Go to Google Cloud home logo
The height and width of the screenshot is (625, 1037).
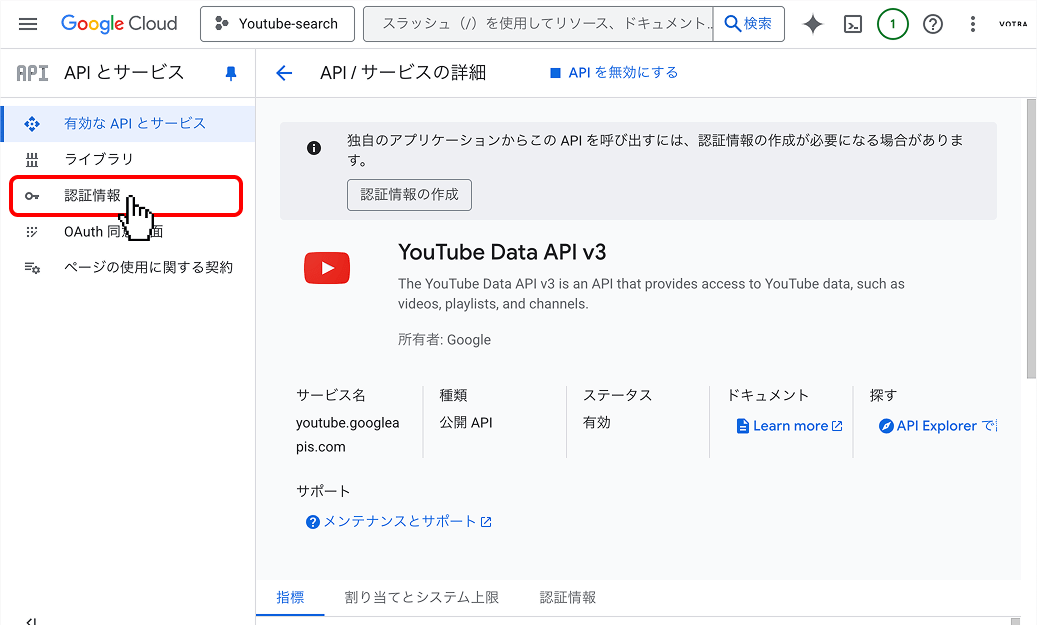tap(119, 24)
